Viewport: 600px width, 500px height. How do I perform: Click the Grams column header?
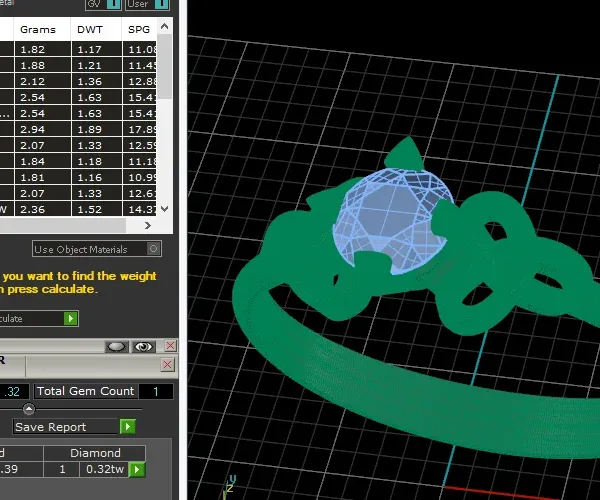(x=42, y=29)
